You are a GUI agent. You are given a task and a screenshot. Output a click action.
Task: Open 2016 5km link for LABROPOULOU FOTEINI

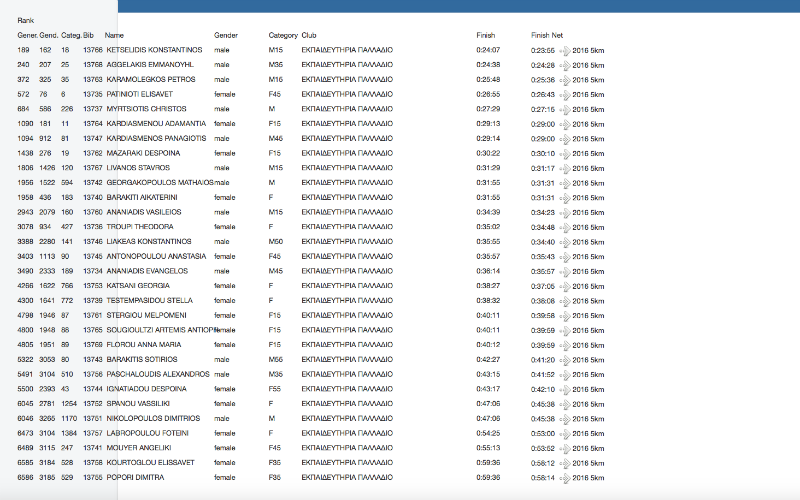click(x=588, y=434)
